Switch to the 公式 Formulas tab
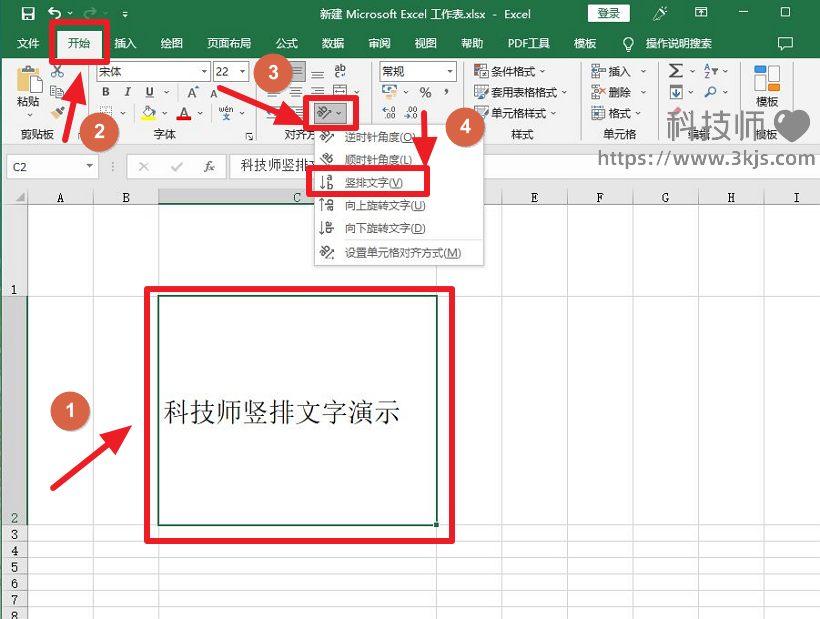 point(287,43)
